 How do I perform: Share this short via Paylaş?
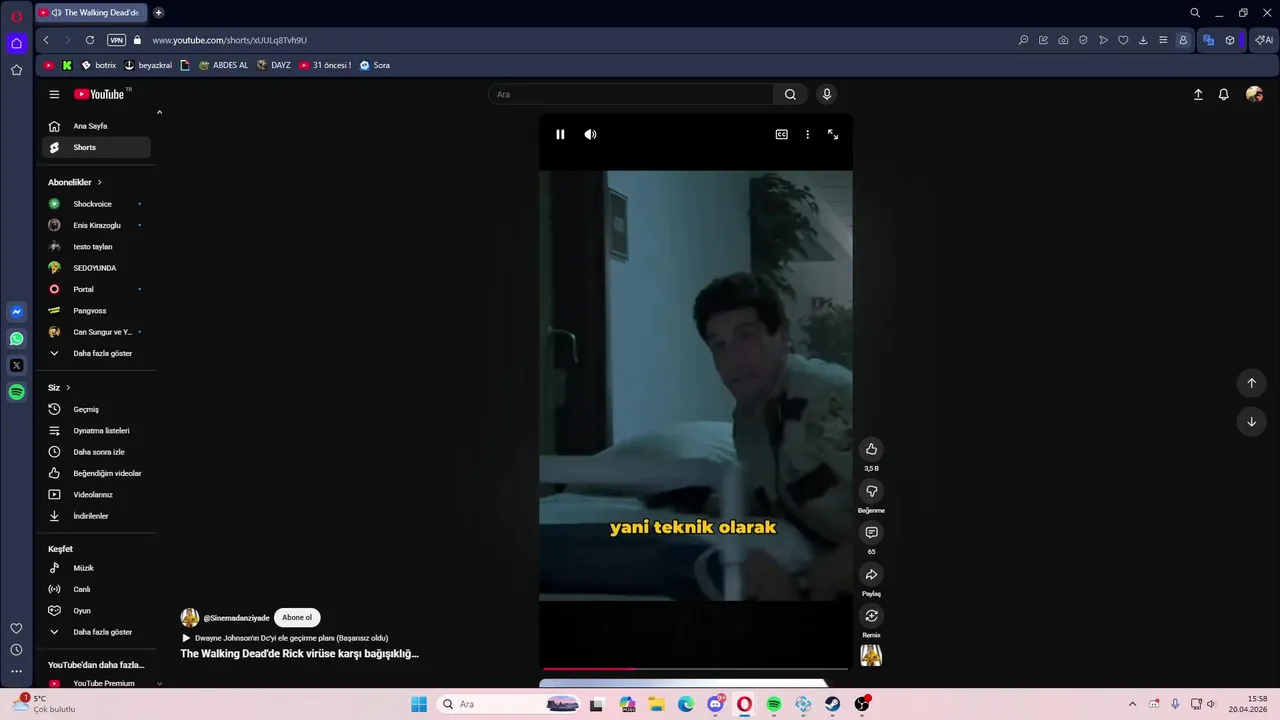(871, 575)
